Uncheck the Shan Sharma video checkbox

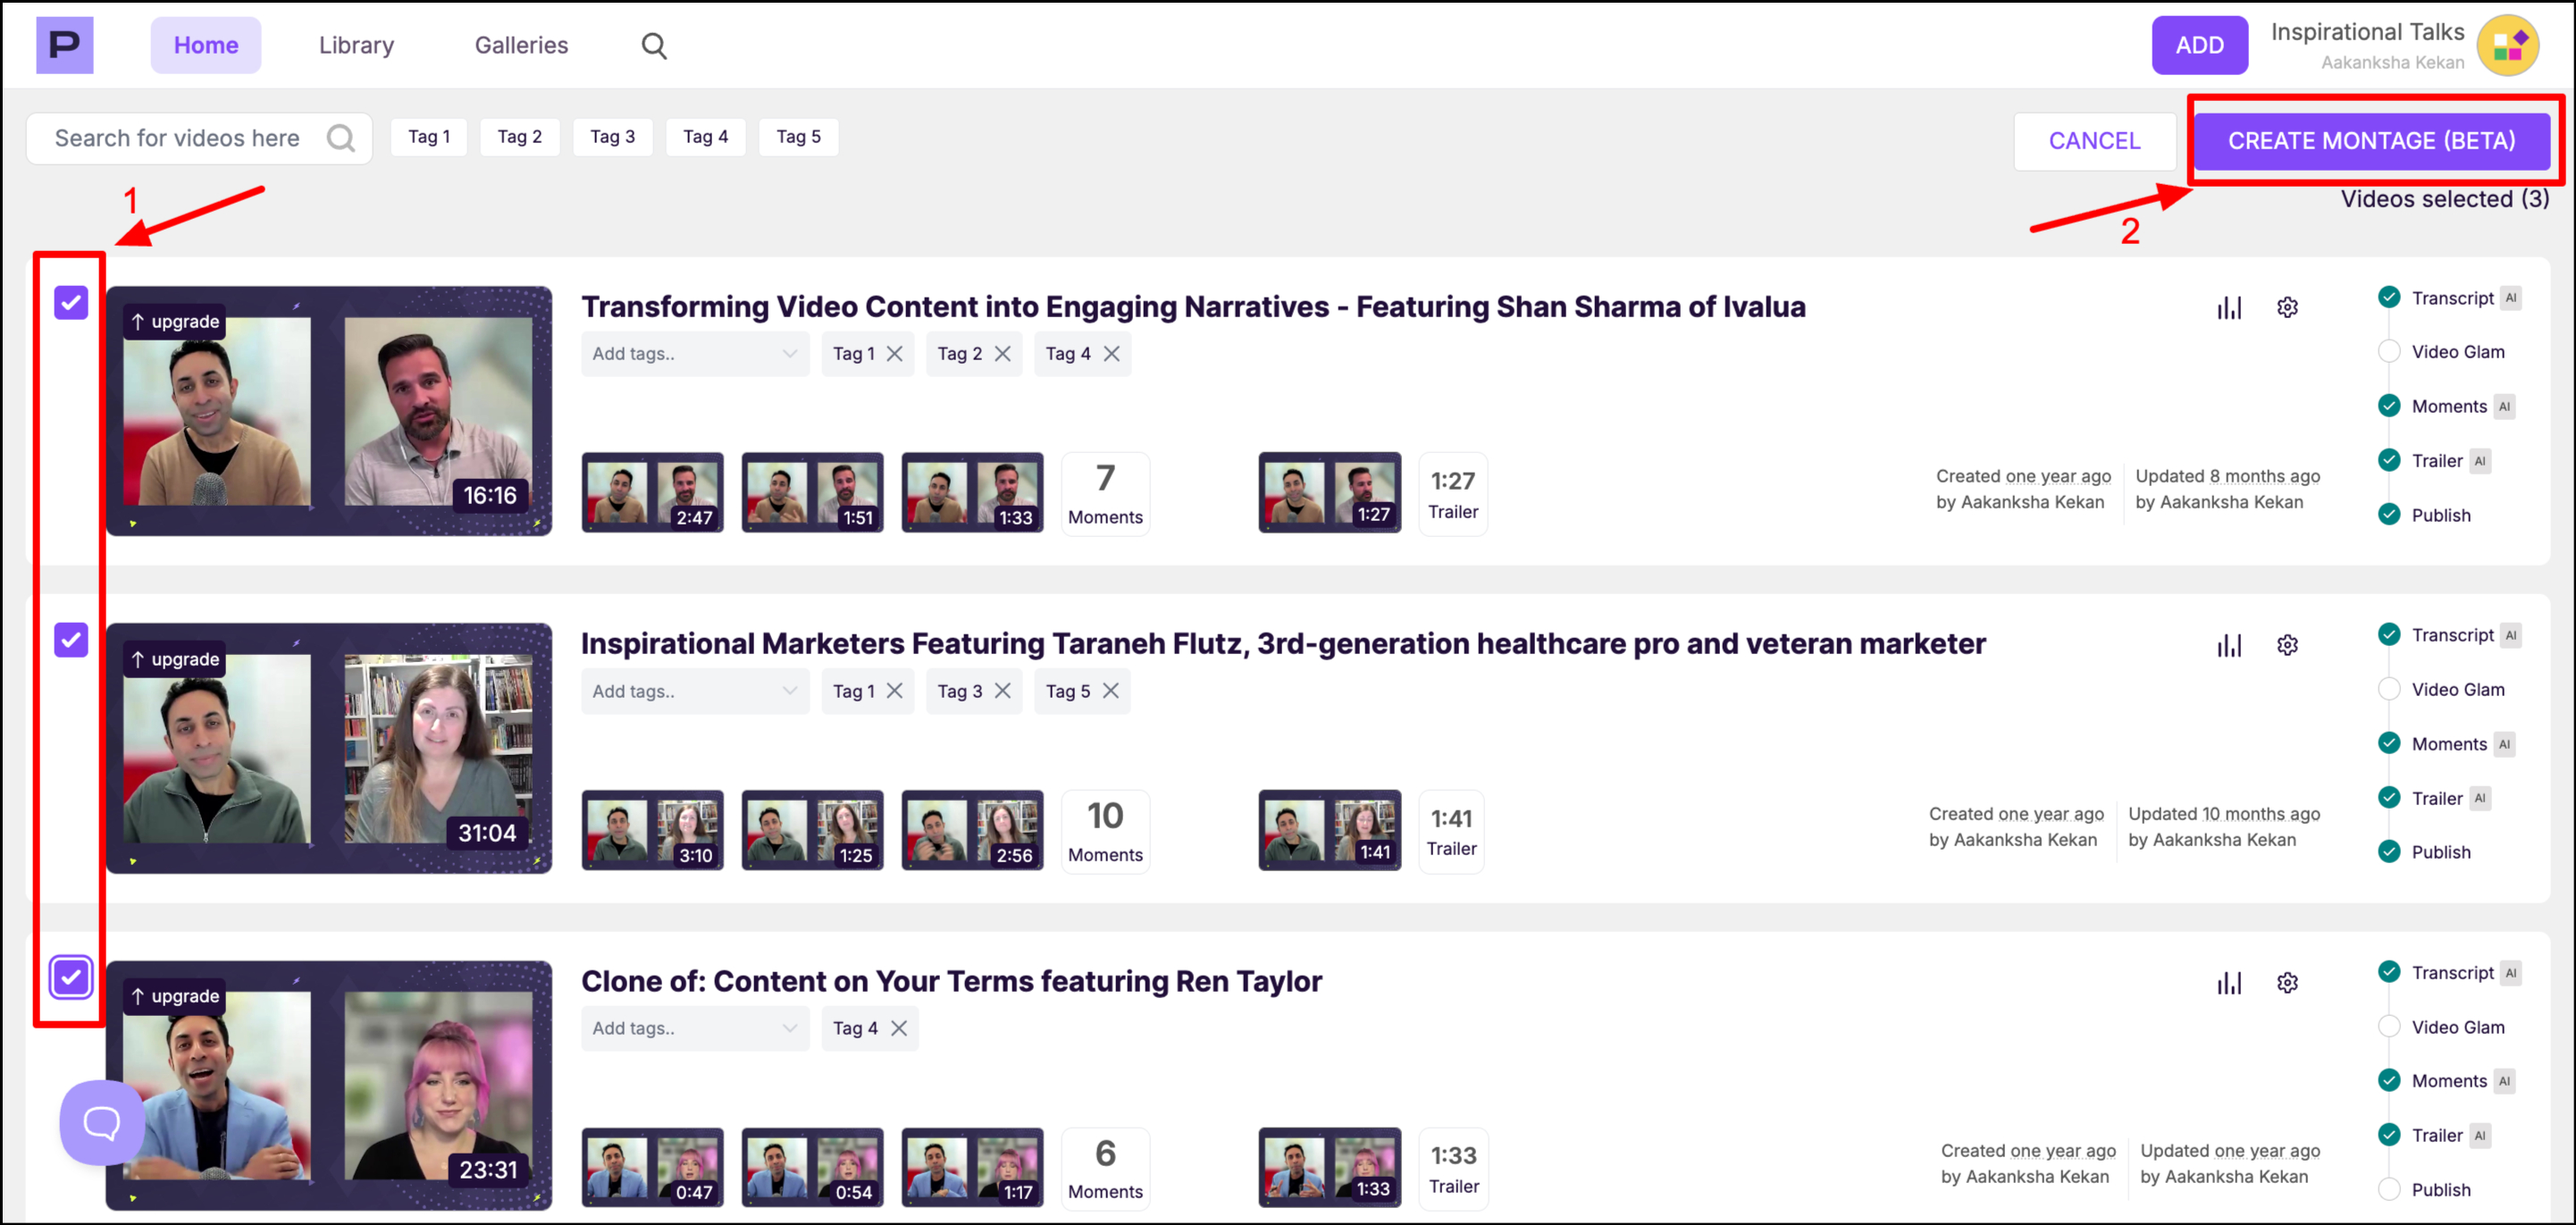[71, 302]
